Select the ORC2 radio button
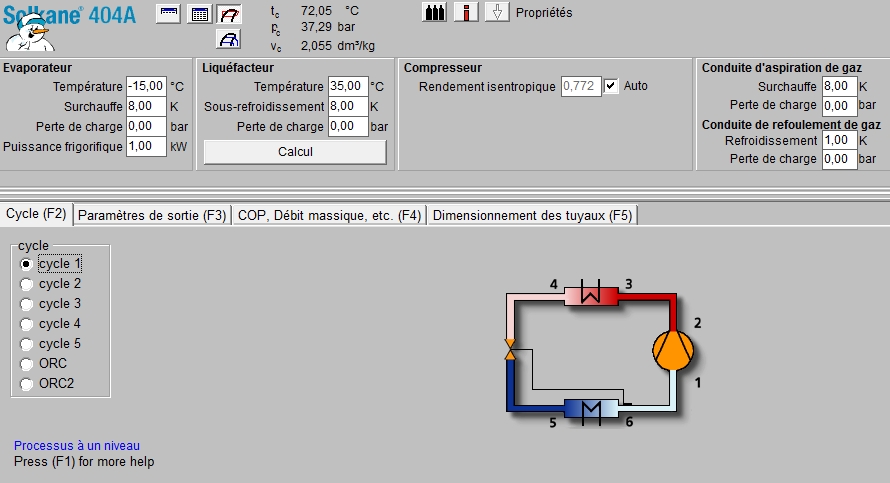The height and width of the screenshot is (483, 890). [26, 384]
